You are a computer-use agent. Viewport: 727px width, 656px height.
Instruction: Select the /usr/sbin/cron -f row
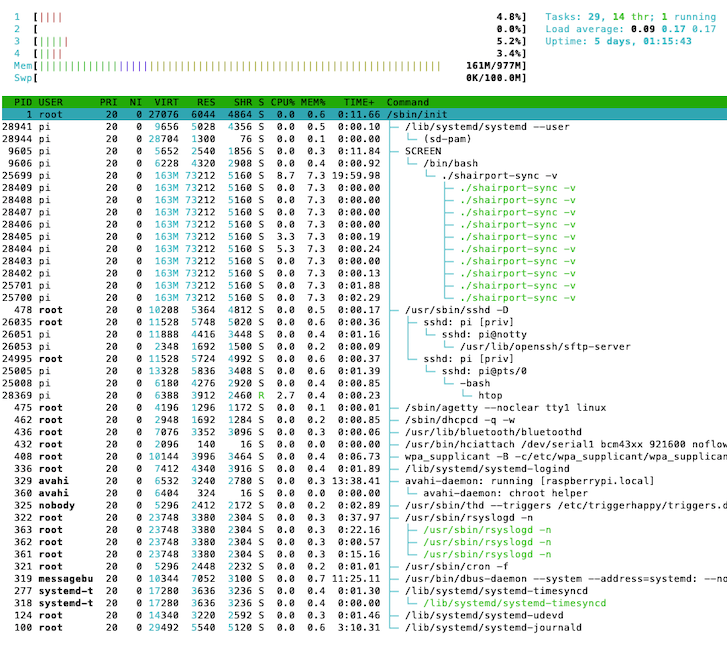click(364, 566)
